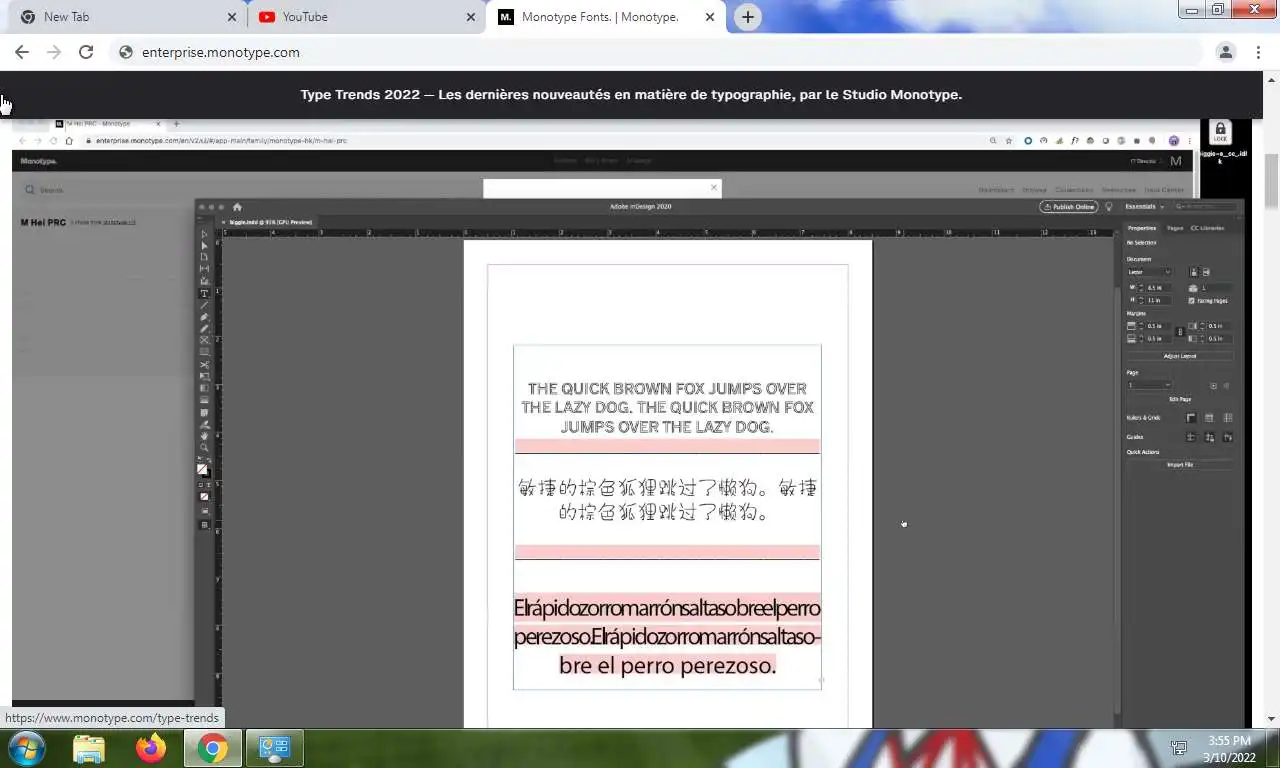The height and width of the screenshot is (768, 1280).
Task: Select the Direct Selection tool in InDesign
Action: [204, 245]
